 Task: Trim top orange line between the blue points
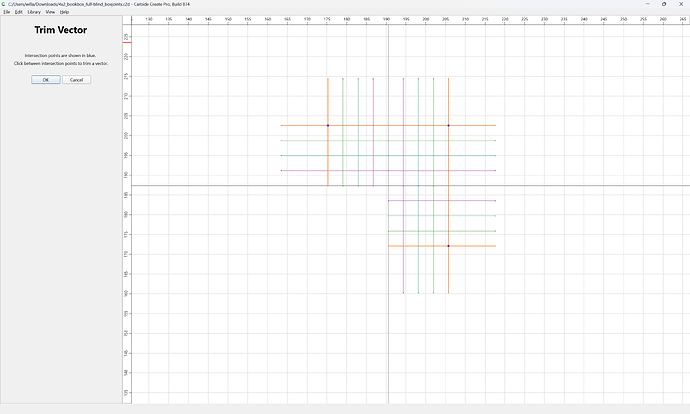pyautogui.click(x=388, y=125)
